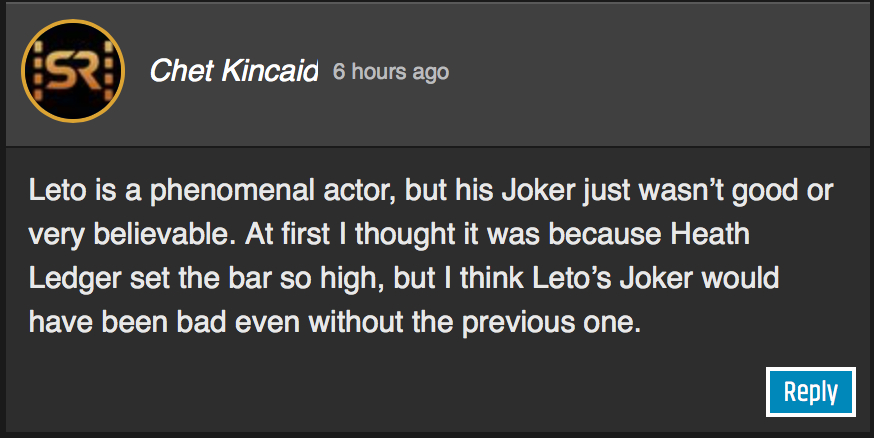Click the empty comment header bar area

[x=650, y=72]
